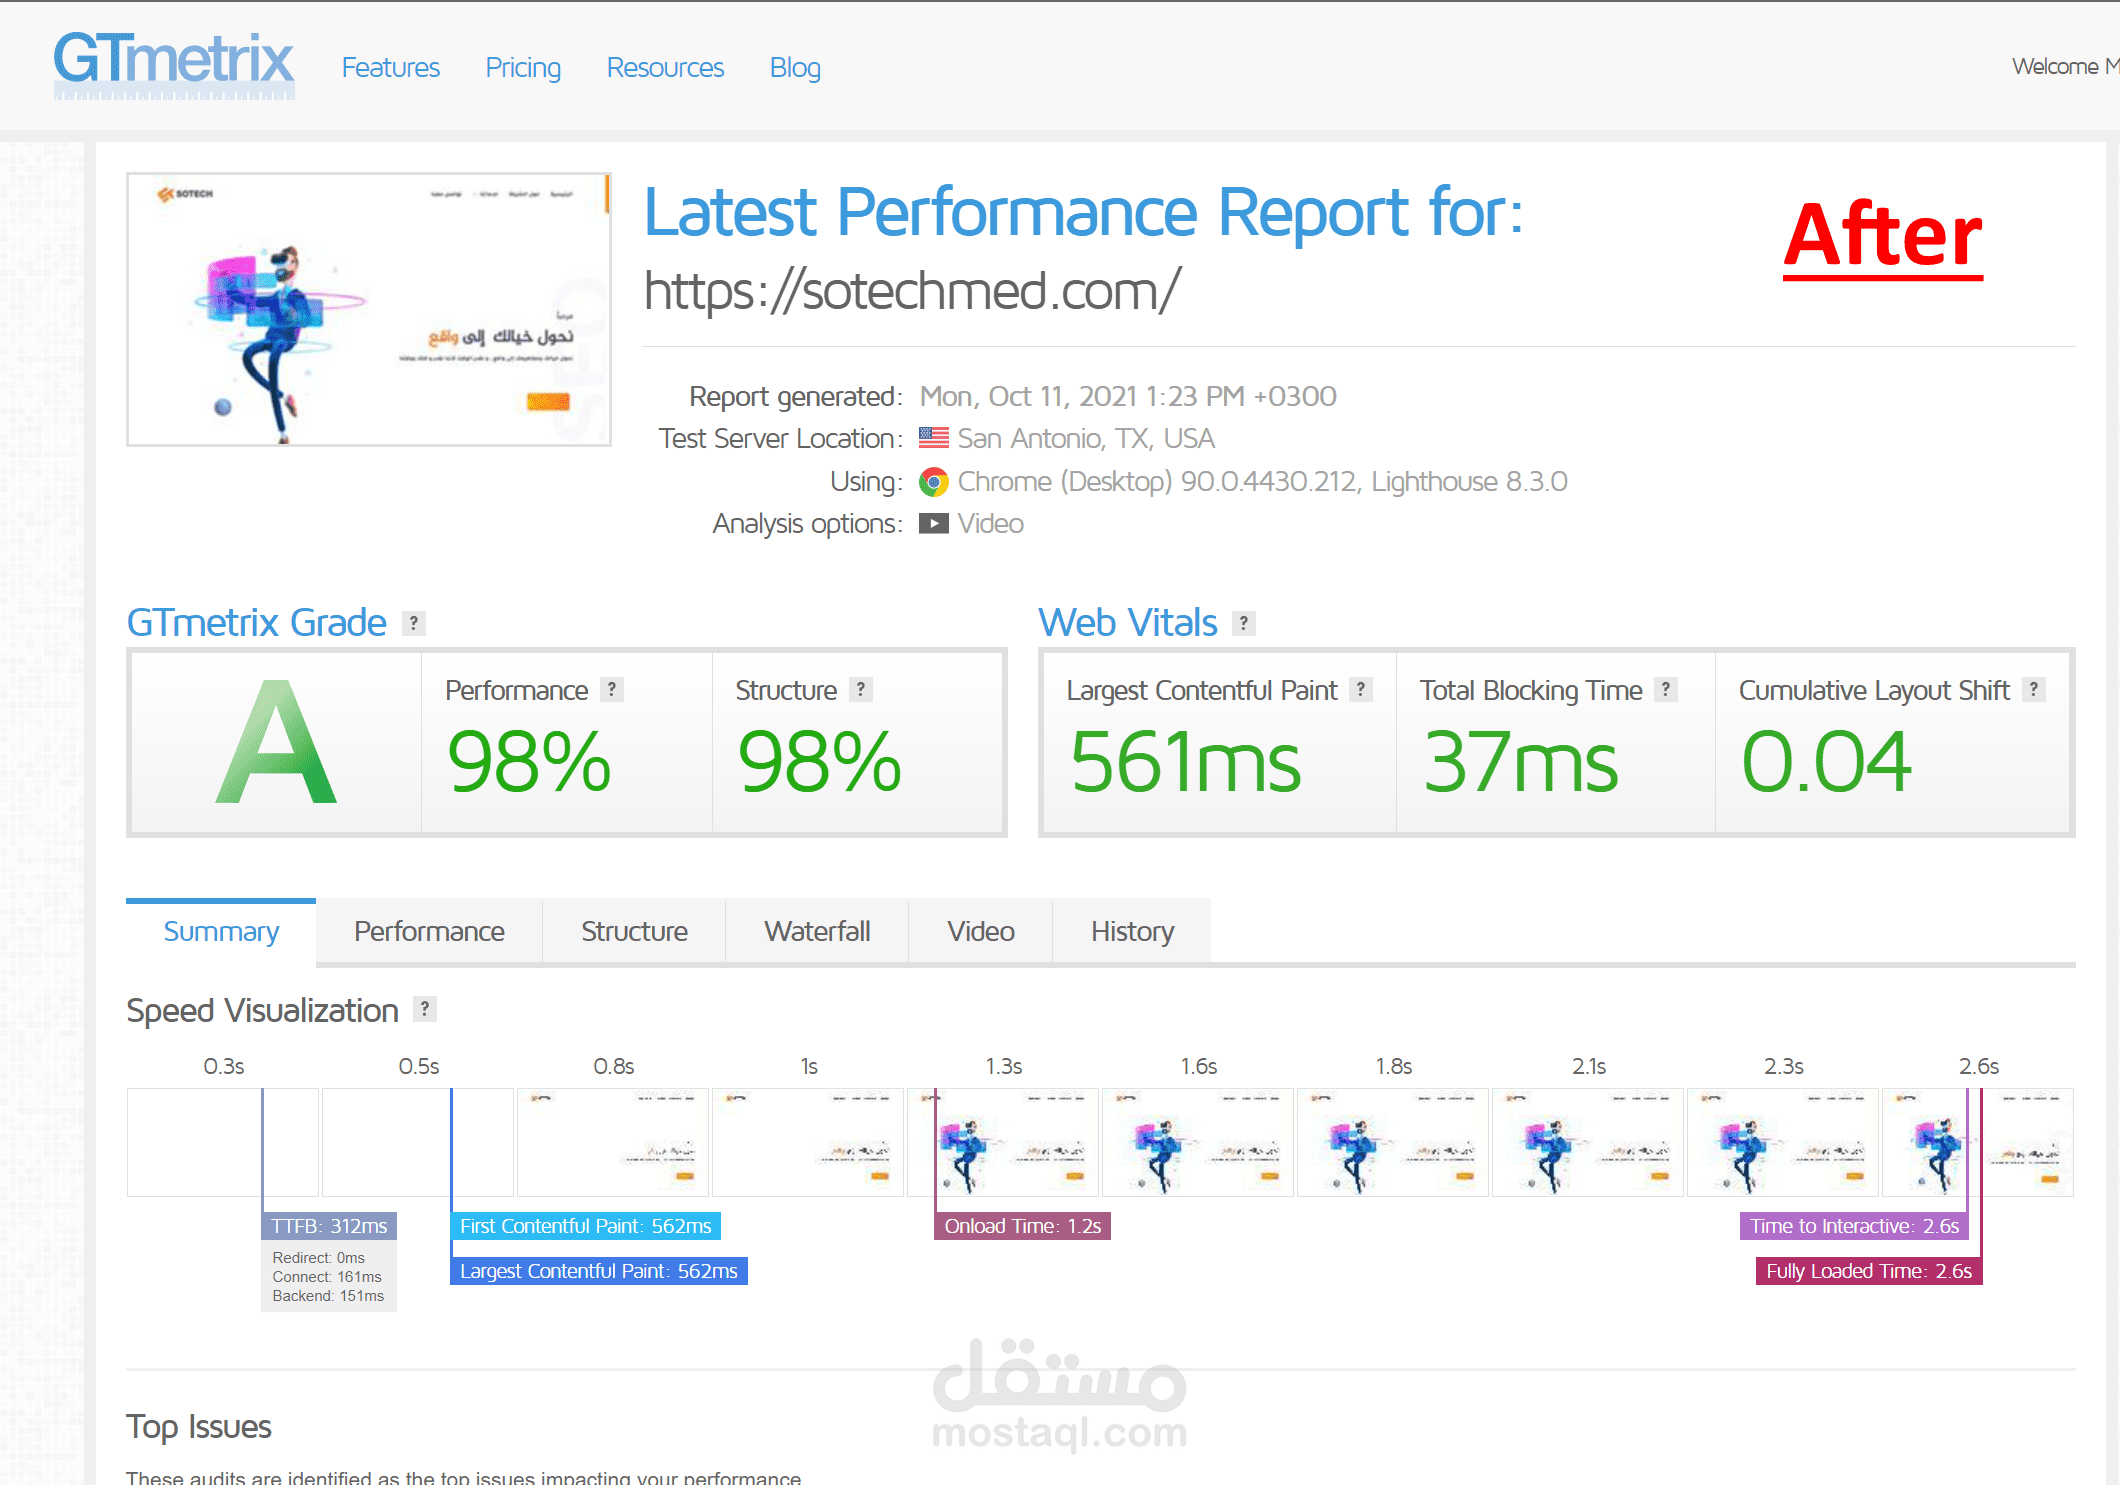Click the Video analysis option text

[x=991, y=524]
